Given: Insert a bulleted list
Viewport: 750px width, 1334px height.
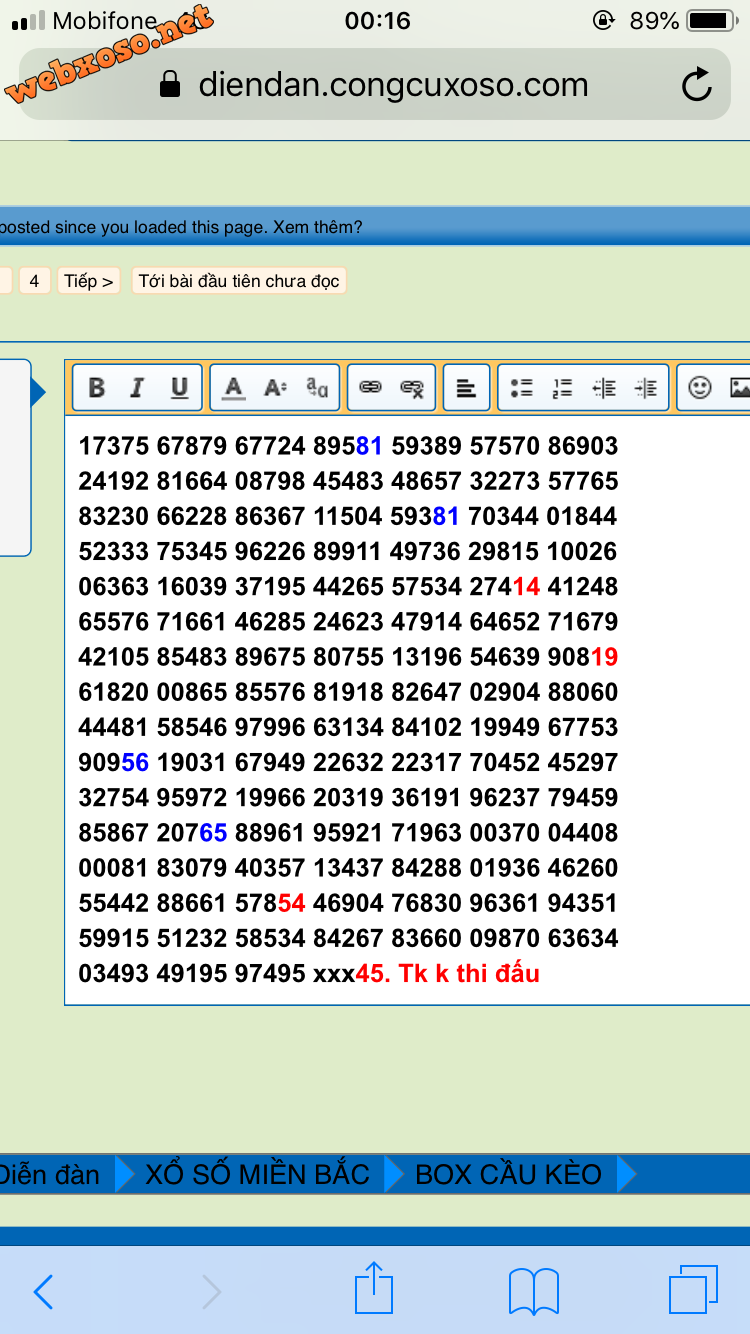Looking at the screenshot, I should tap(521, 388).
